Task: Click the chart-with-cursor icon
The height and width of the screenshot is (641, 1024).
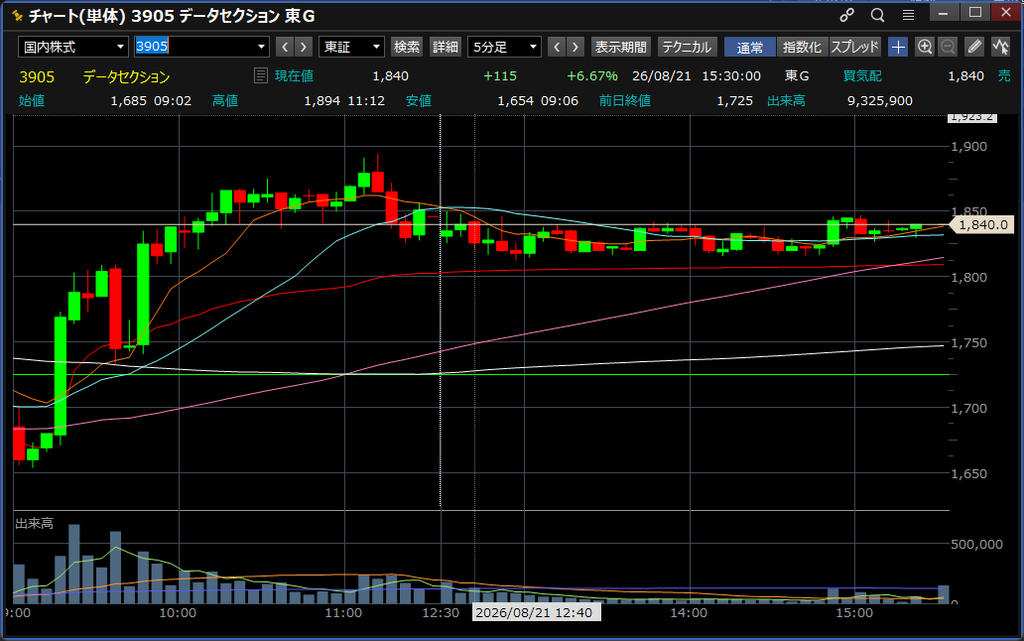Action: click(1000, 47)
